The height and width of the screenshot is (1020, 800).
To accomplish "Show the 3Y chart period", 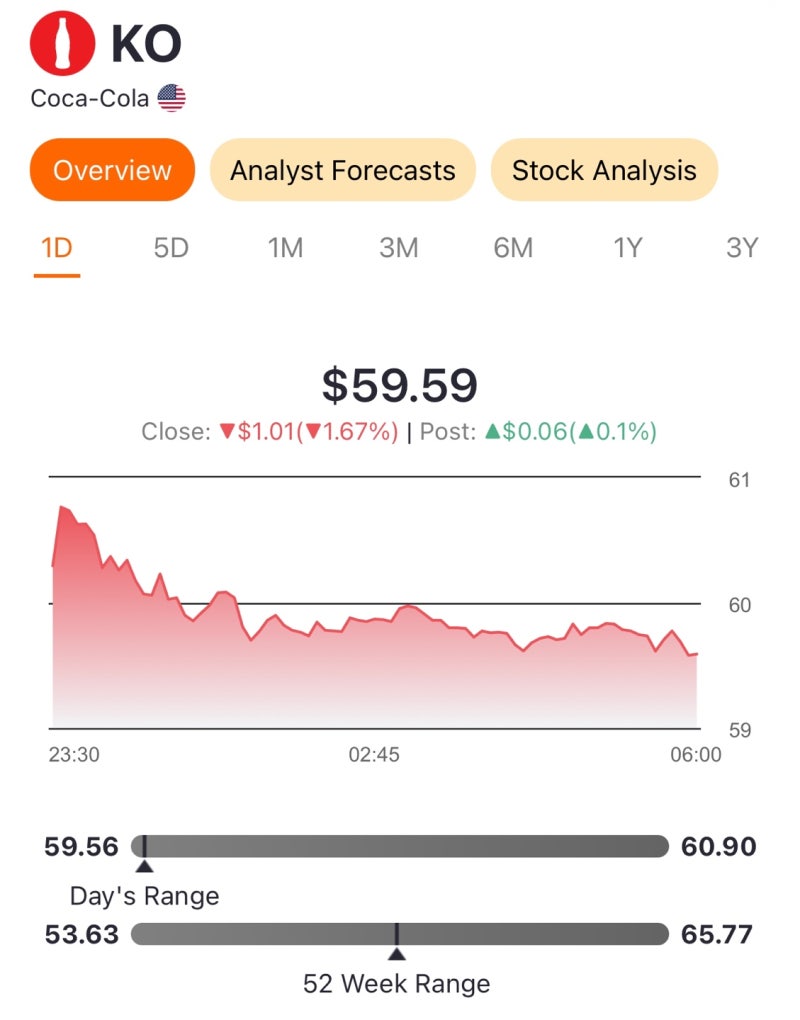I will (742, 248).
